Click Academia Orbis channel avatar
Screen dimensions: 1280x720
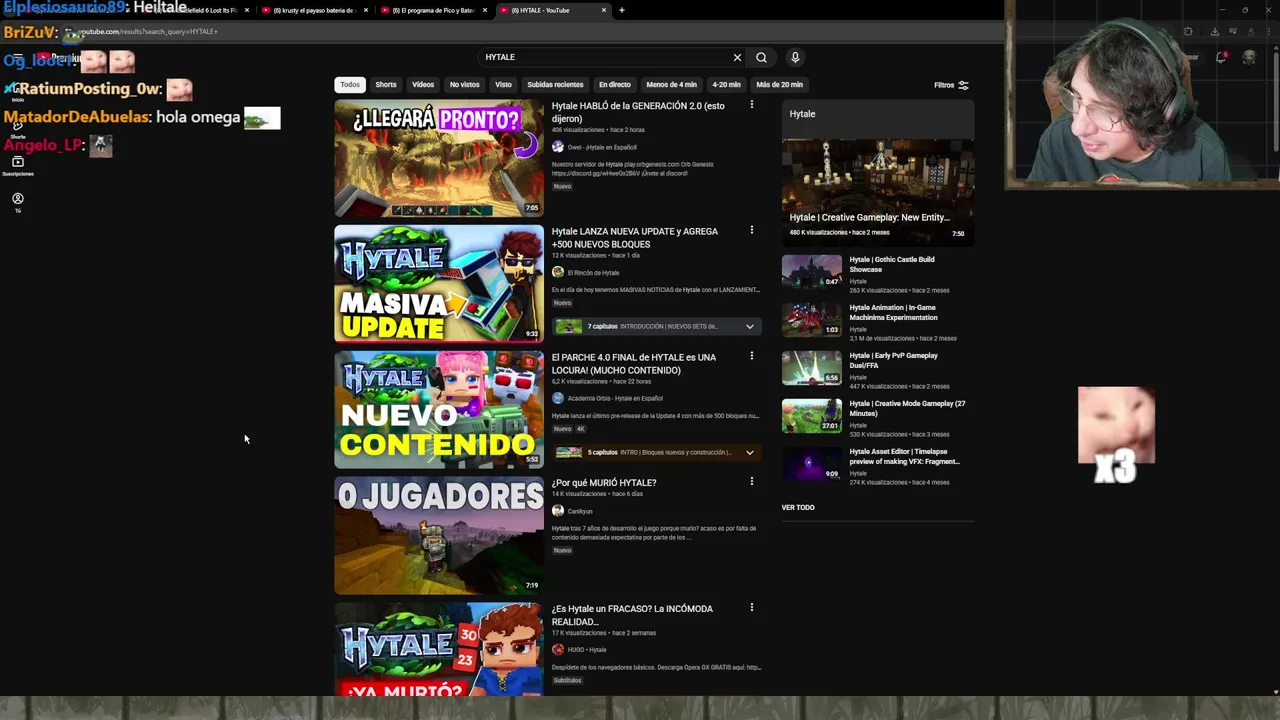[558, 398]
